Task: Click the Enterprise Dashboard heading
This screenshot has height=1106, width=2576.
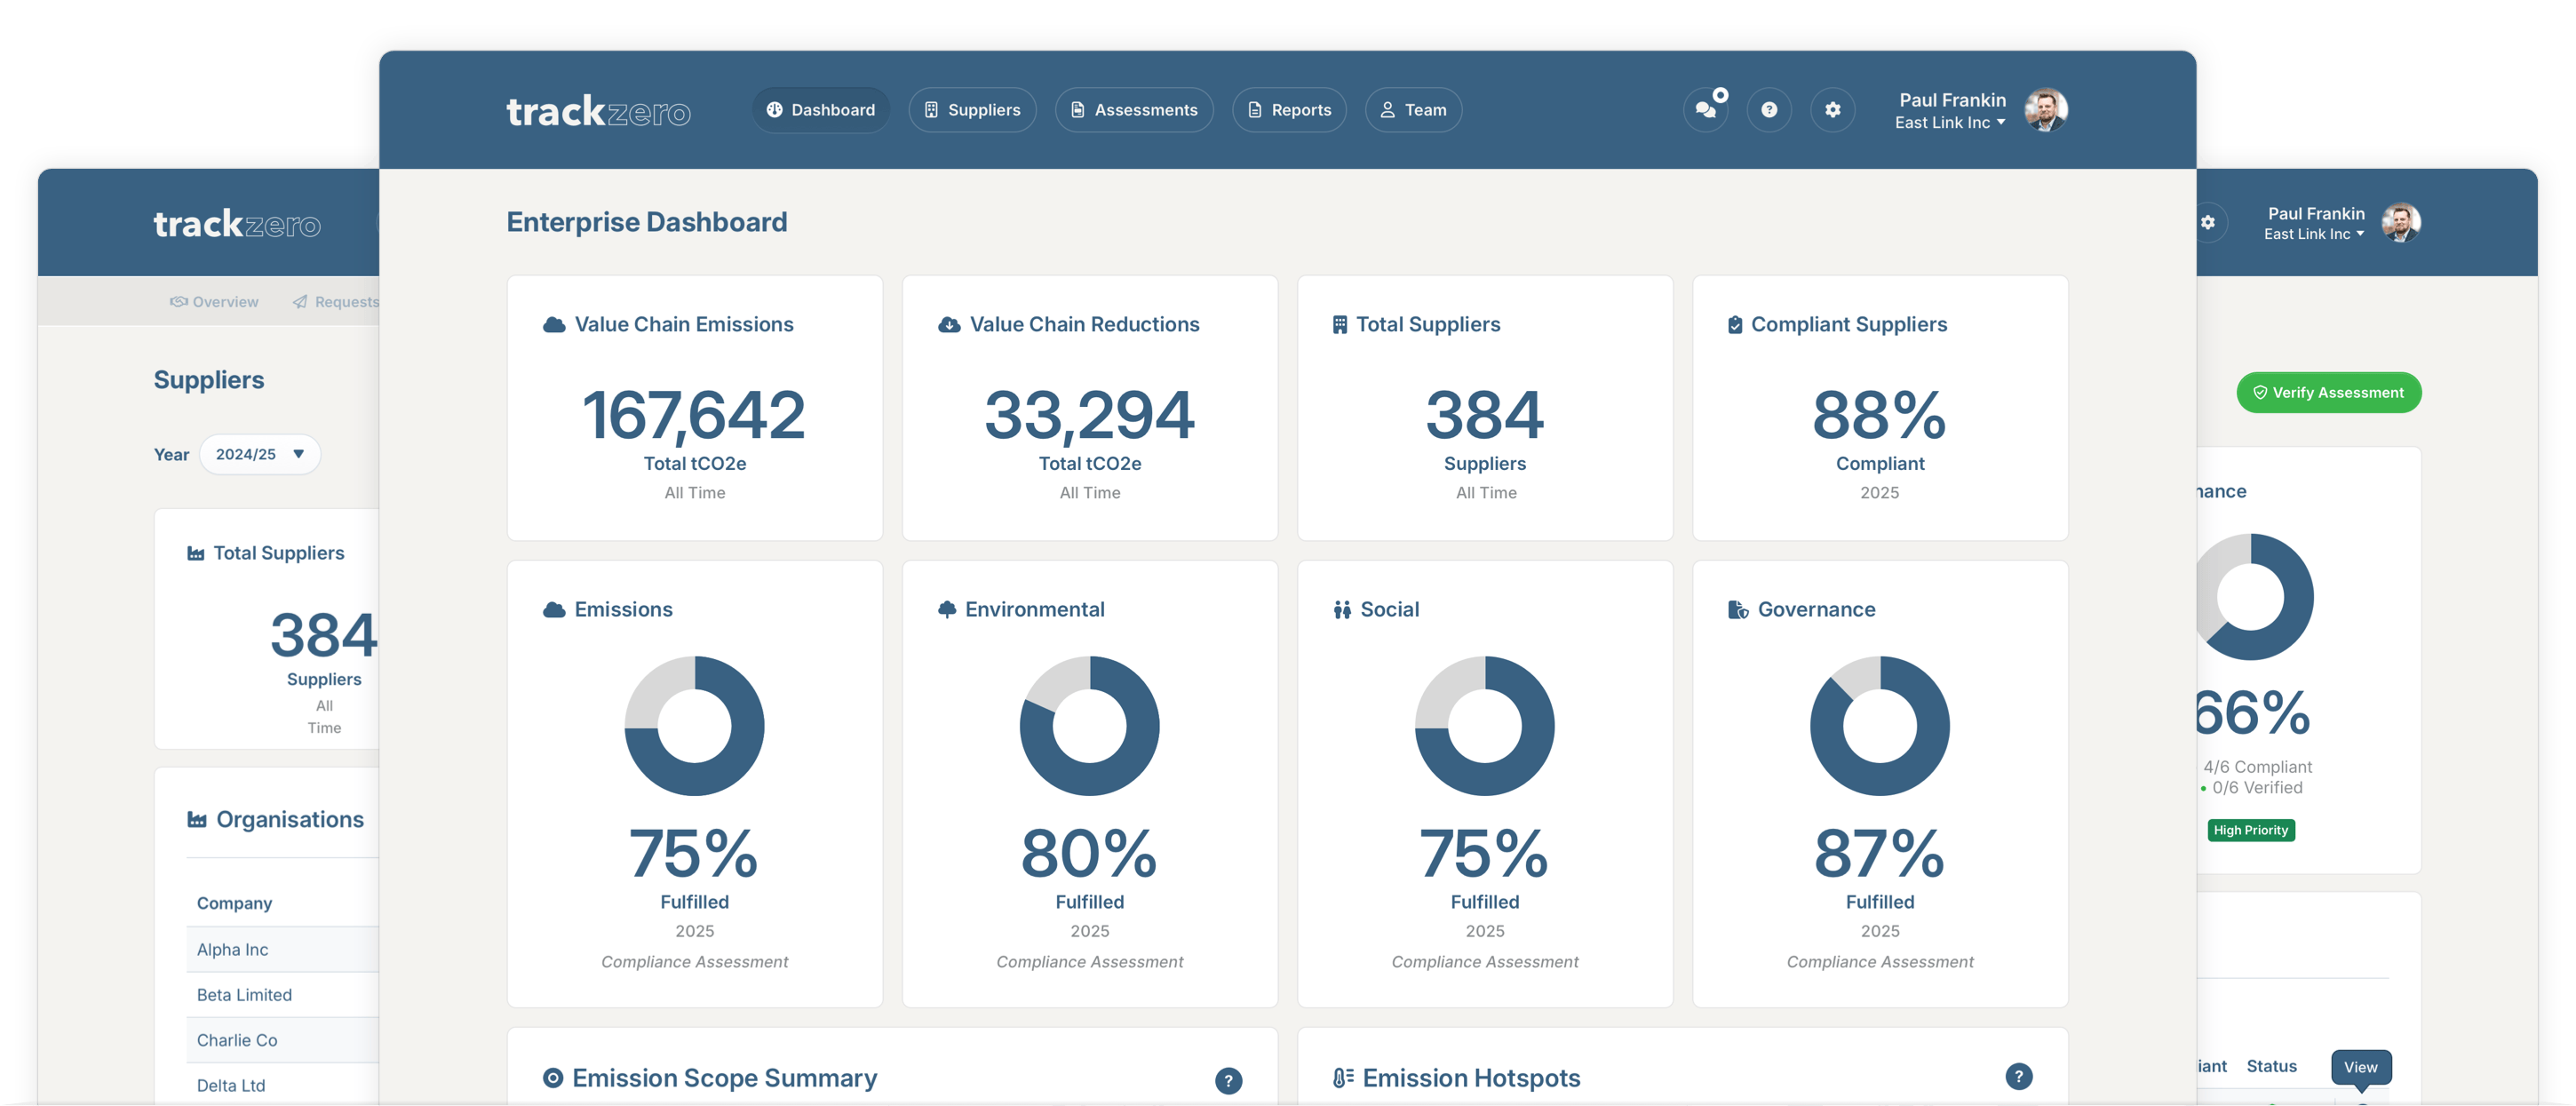Action: point(647,222)
